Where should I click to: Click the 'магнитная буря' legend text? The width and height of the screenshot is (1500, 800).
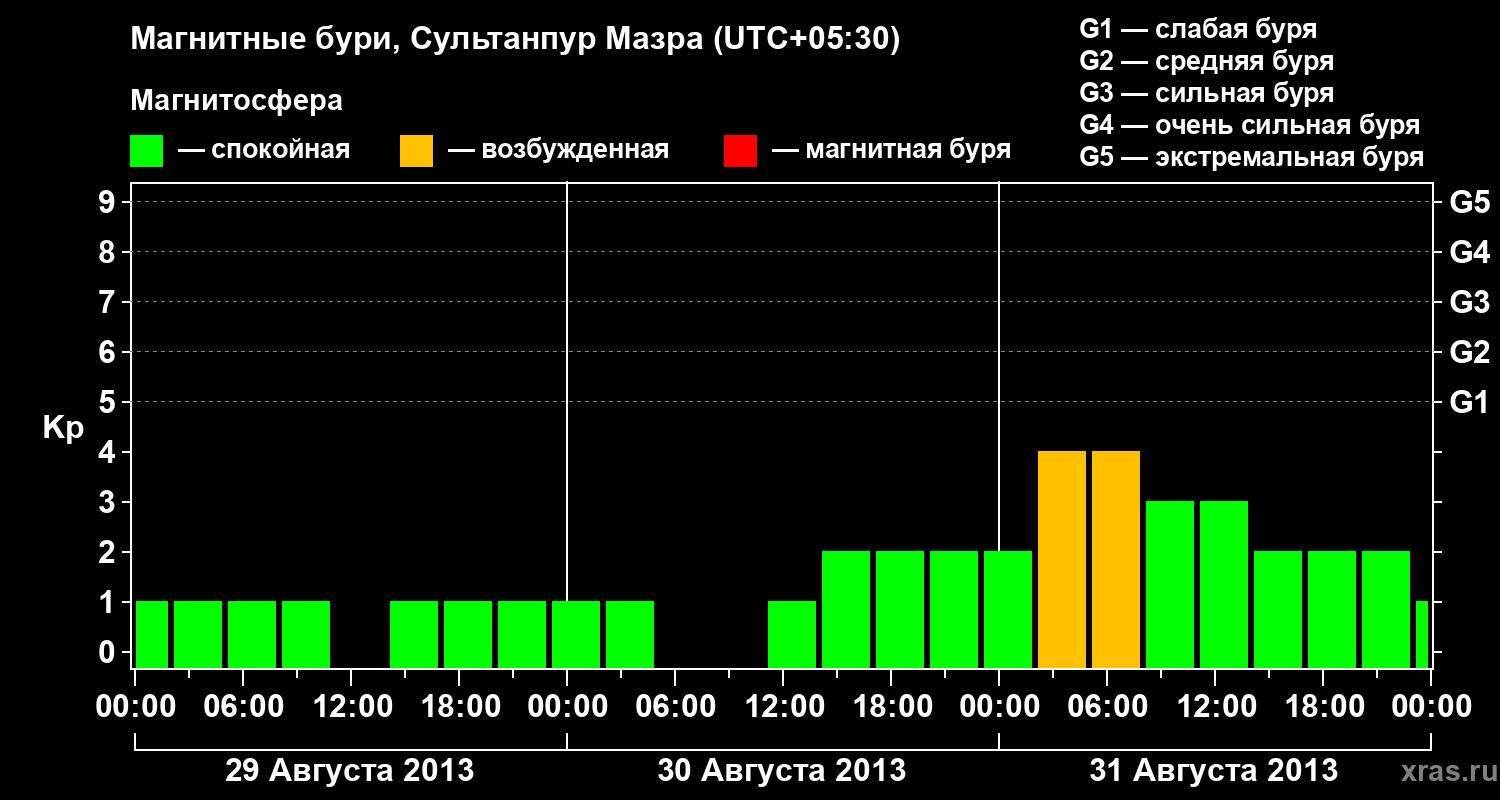[908, 151]
